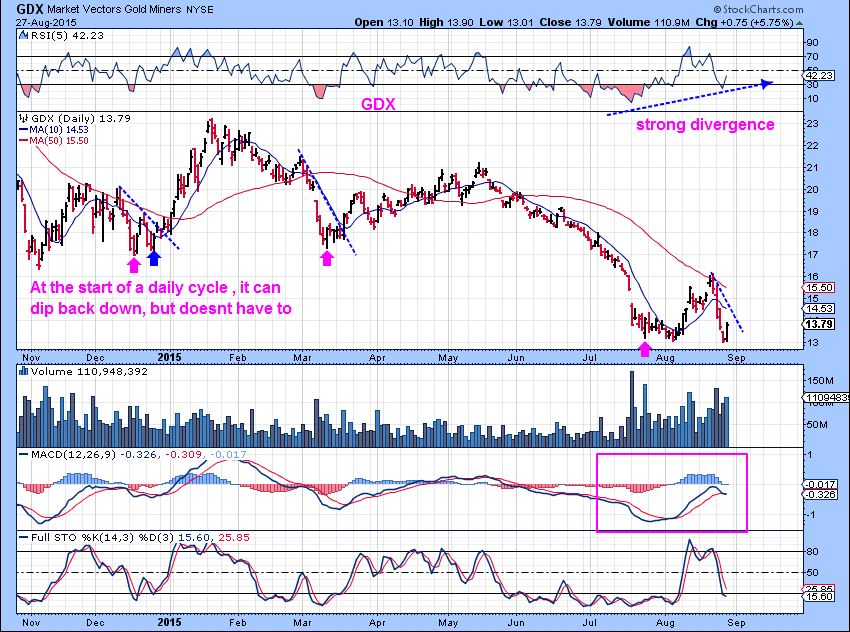
Task: Click the -0.326 MACD tag on right axis
Action: (x=819, y=495)
